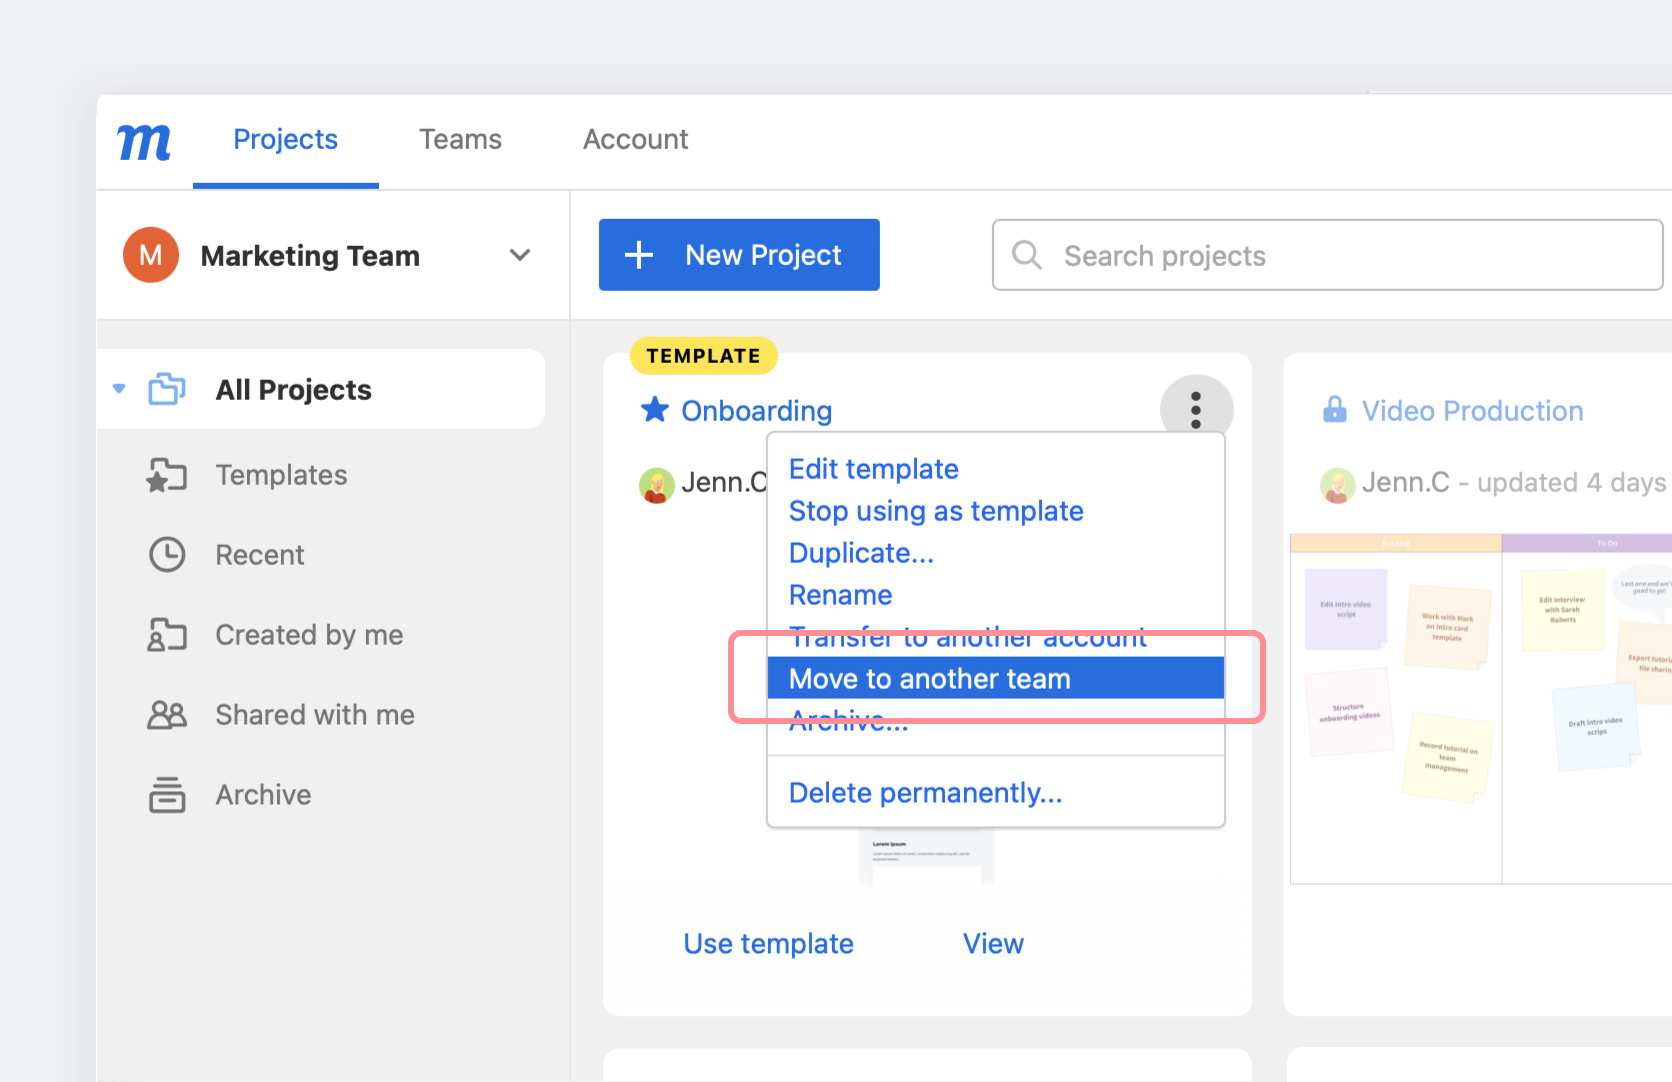Image resolution: width=1672 pixels, height=1082 pixels.
Task: Click the Moqups logo icon
Action: (x=144, y=142)
